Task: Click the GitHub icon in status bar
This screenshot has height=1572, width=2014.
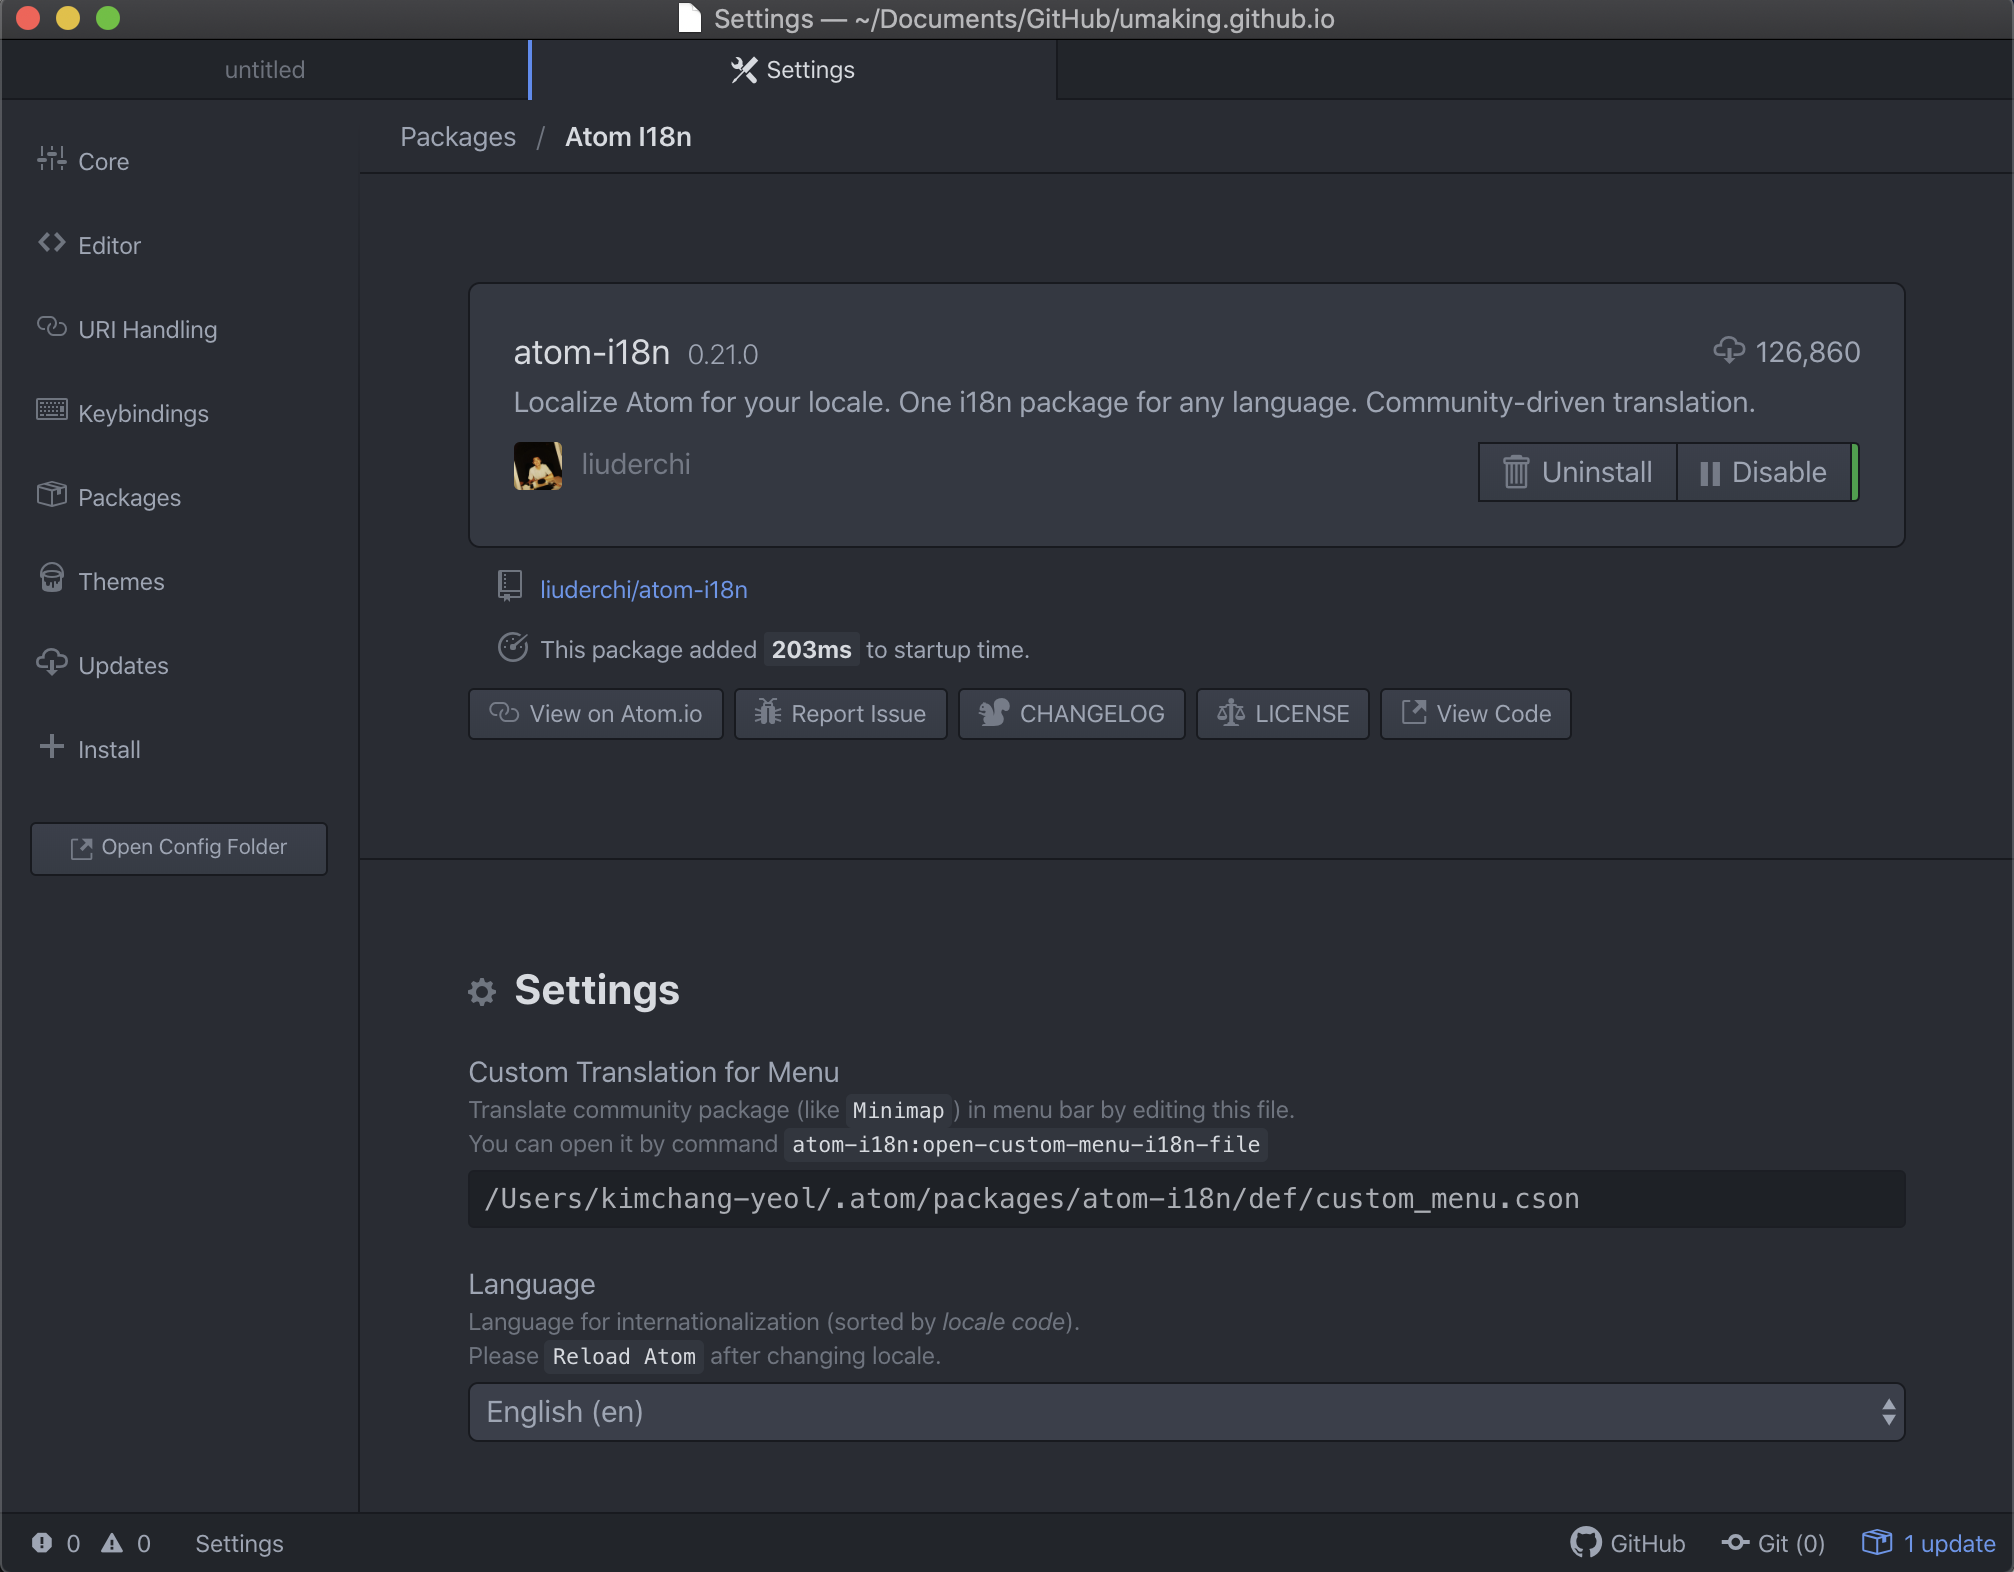Action: pyautogui.click(x=1586, y=1543)
